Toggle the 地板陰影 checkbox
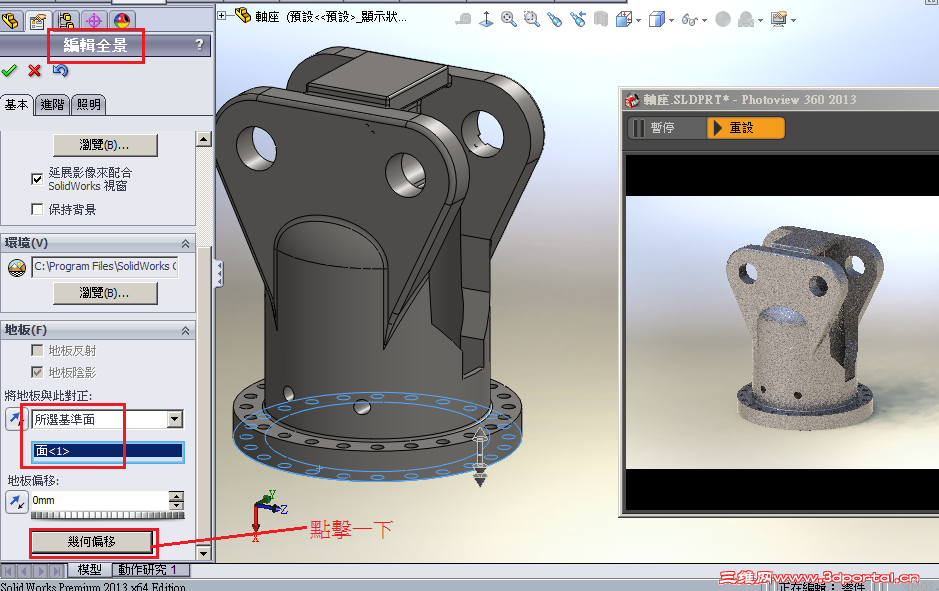 (37, 372)
